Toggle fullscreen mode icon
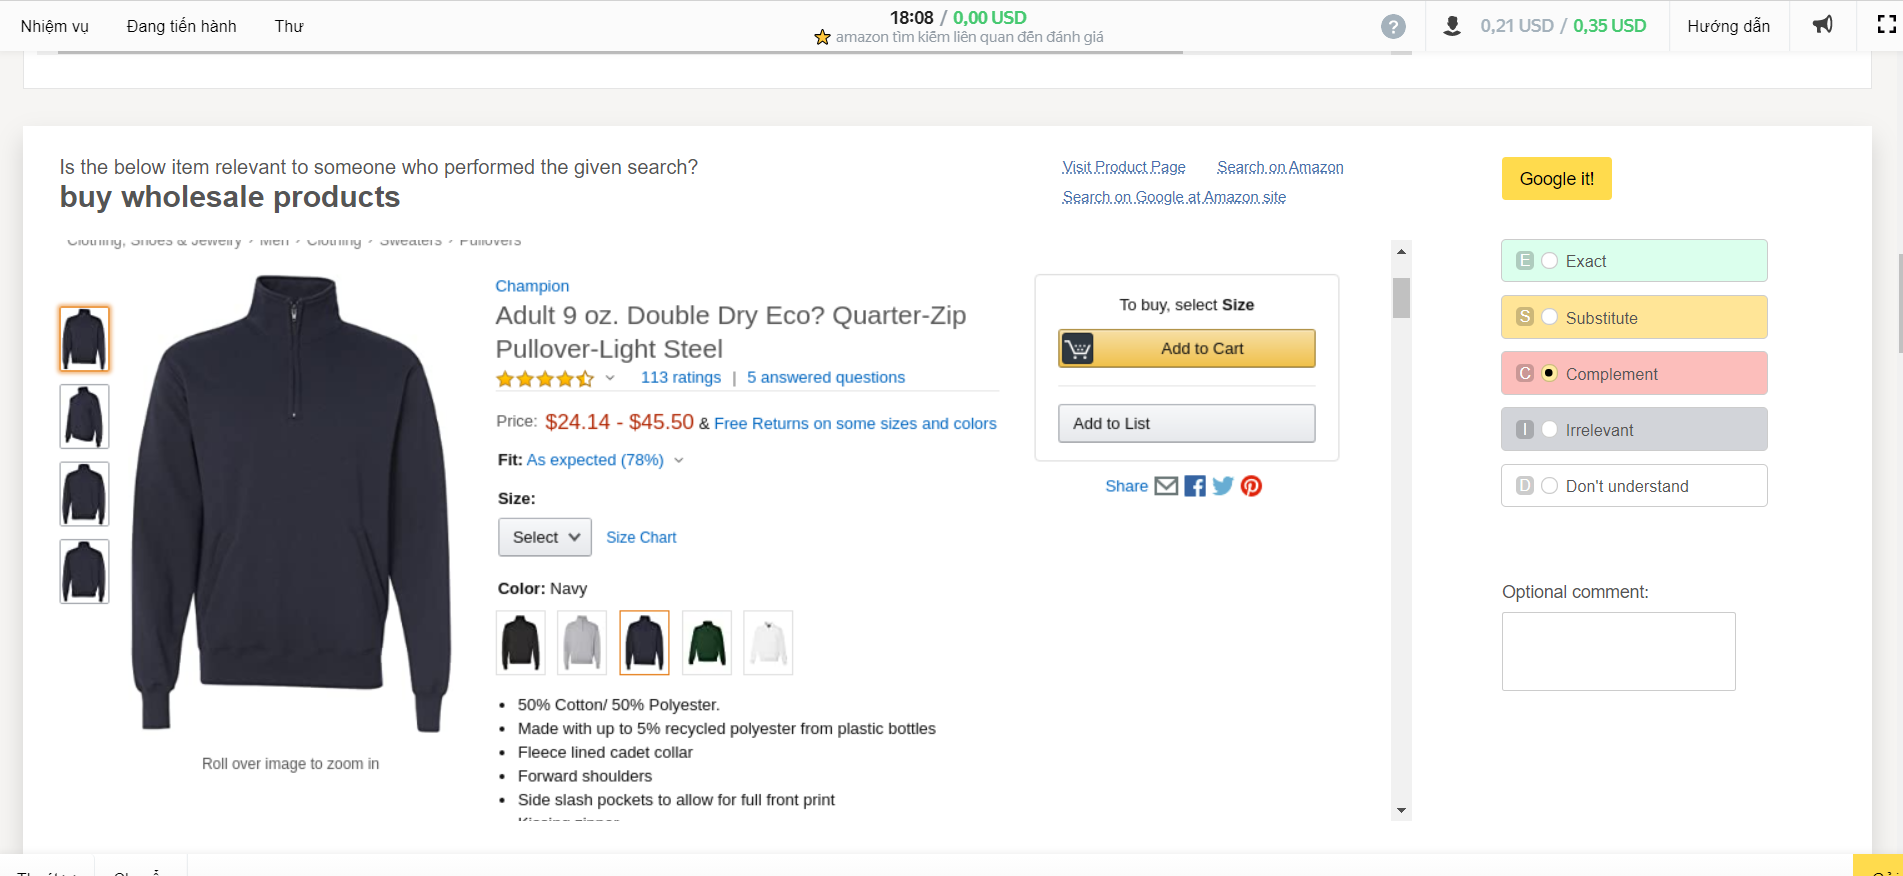This screenshot has height=876, width=1903. pyautogui.click(x=1886, y=25)
